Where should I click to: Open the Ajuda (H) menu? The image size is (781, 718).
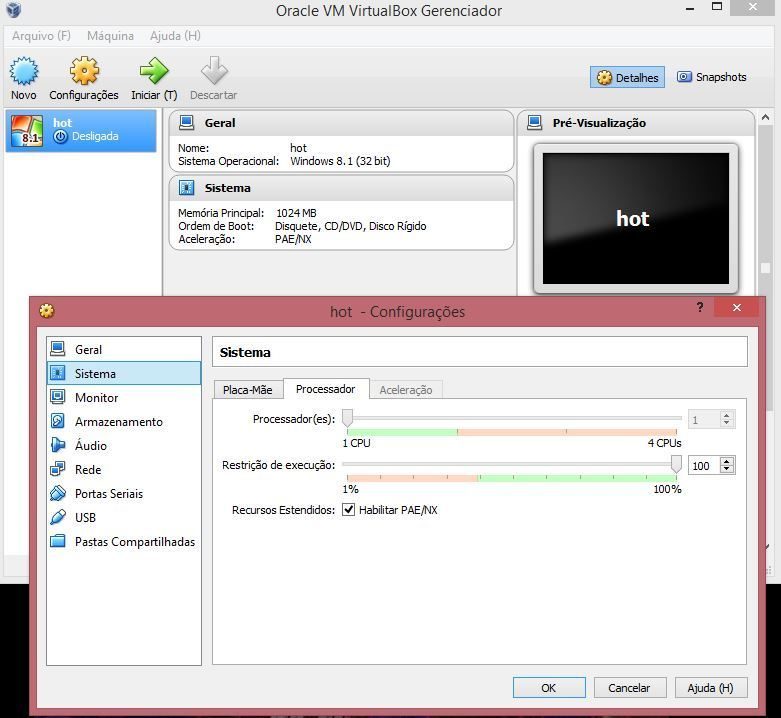click(175, 36)
